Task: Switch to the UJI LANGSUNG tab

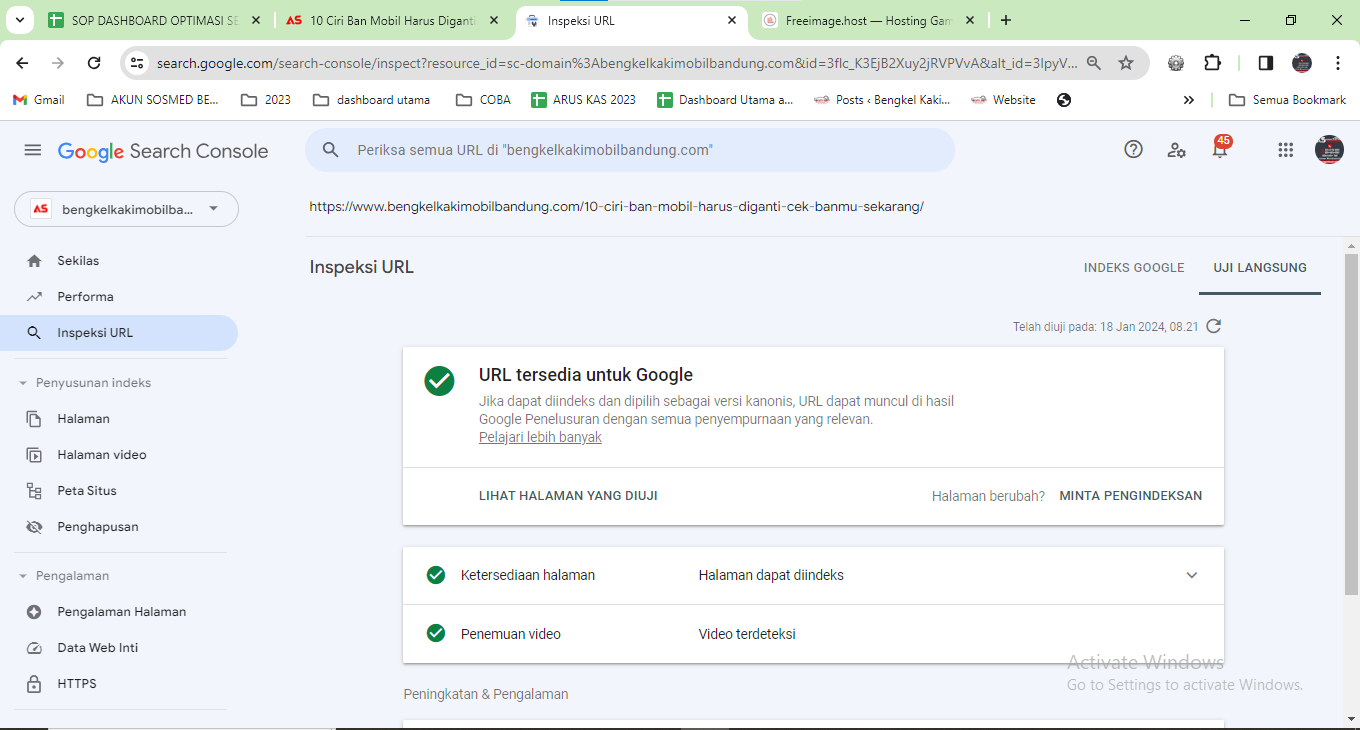Action: pyautogui.click(x=1260, y=268)
